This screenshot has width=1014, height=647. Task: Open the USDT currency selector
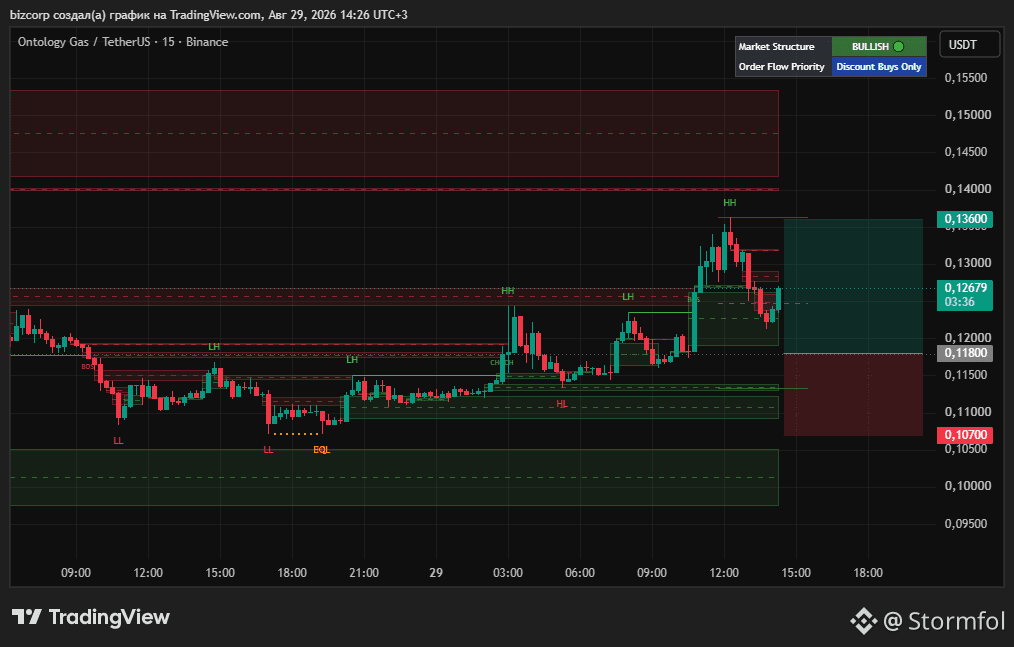tap(969, 45)
